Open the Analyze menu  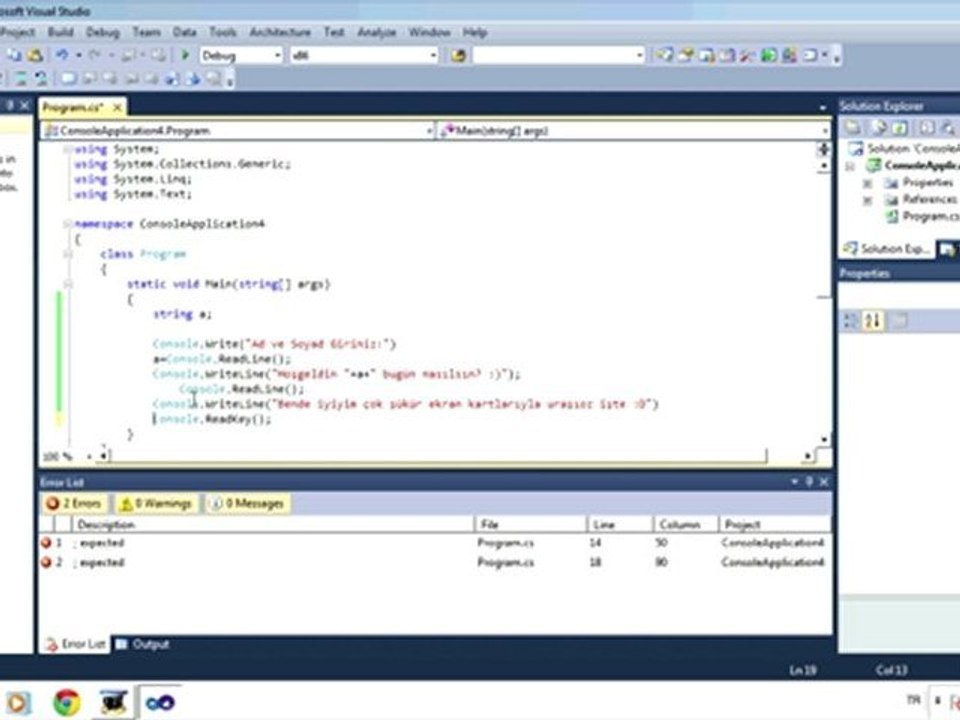pyautogui.click(x=377, y=32)
